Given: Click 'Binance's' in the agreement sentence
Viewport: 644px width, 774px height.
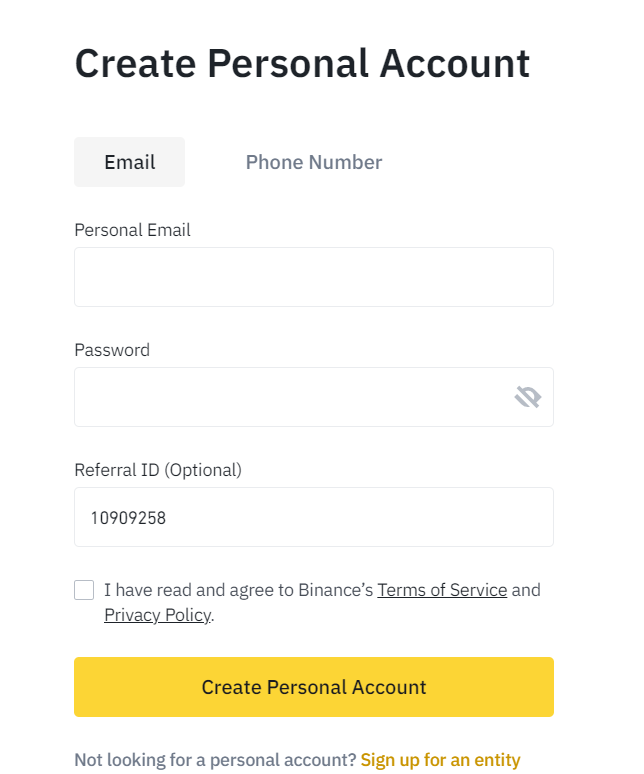Looking at the screenshot, I should point(336,590).
